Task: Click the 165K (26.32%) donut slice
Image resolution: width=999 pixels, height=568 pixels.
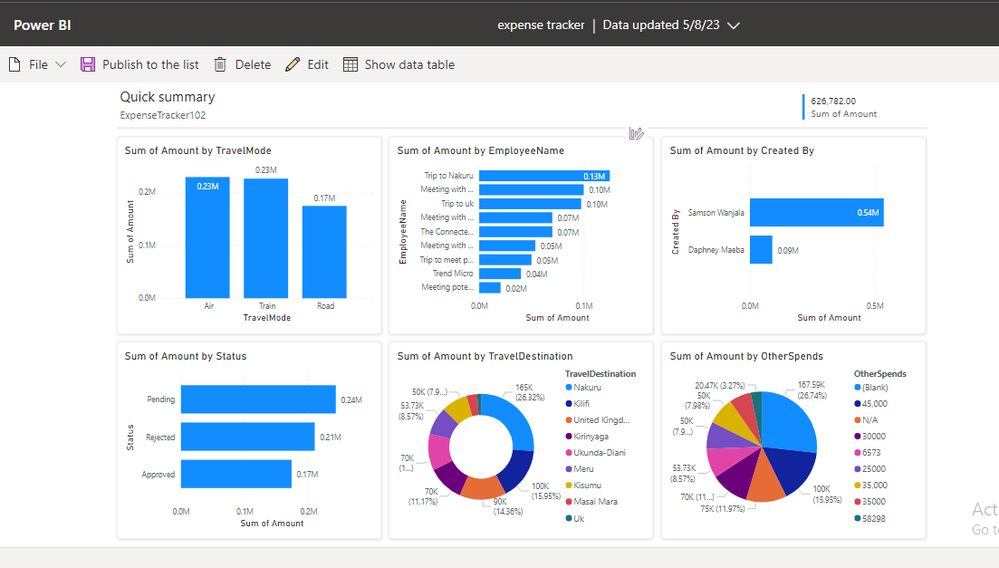Action: pyautogui.click(x=514, y=418)
